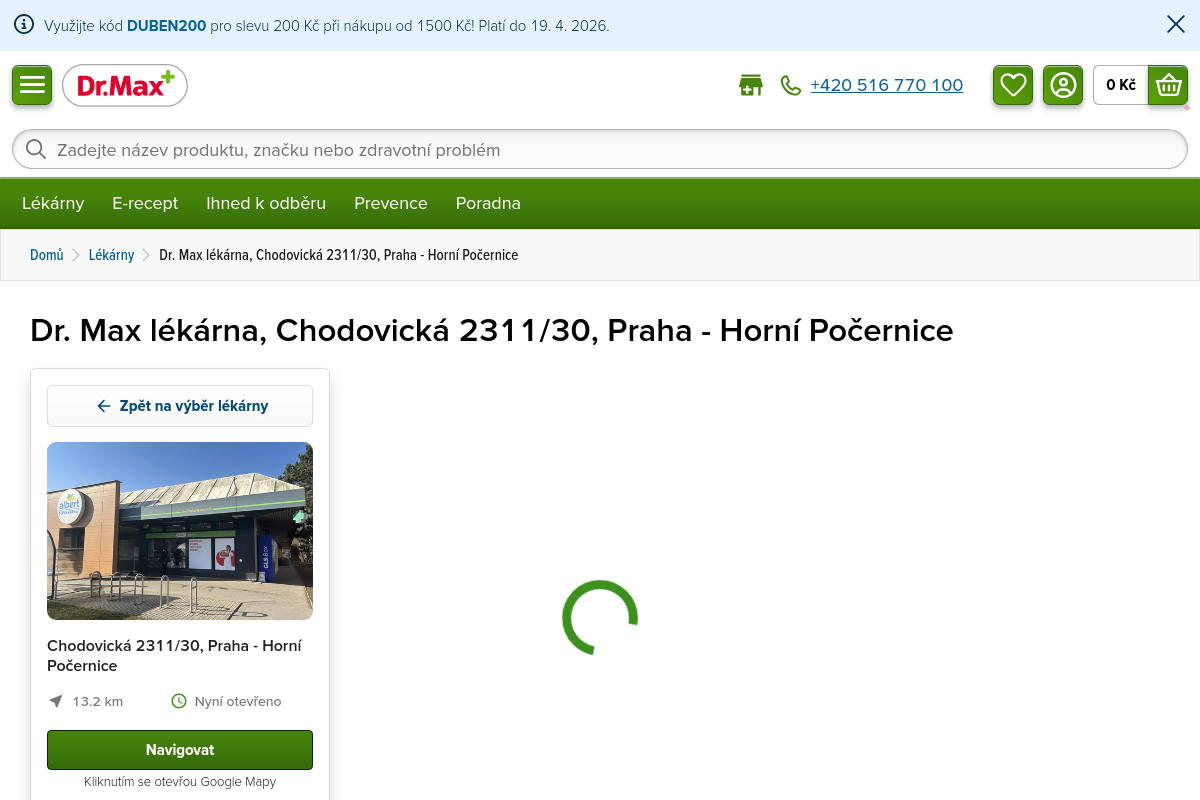Viewport: 1200px width, 800px height.
Task: Open the favorites heart wishlist
Action: tap(1013, 85)
